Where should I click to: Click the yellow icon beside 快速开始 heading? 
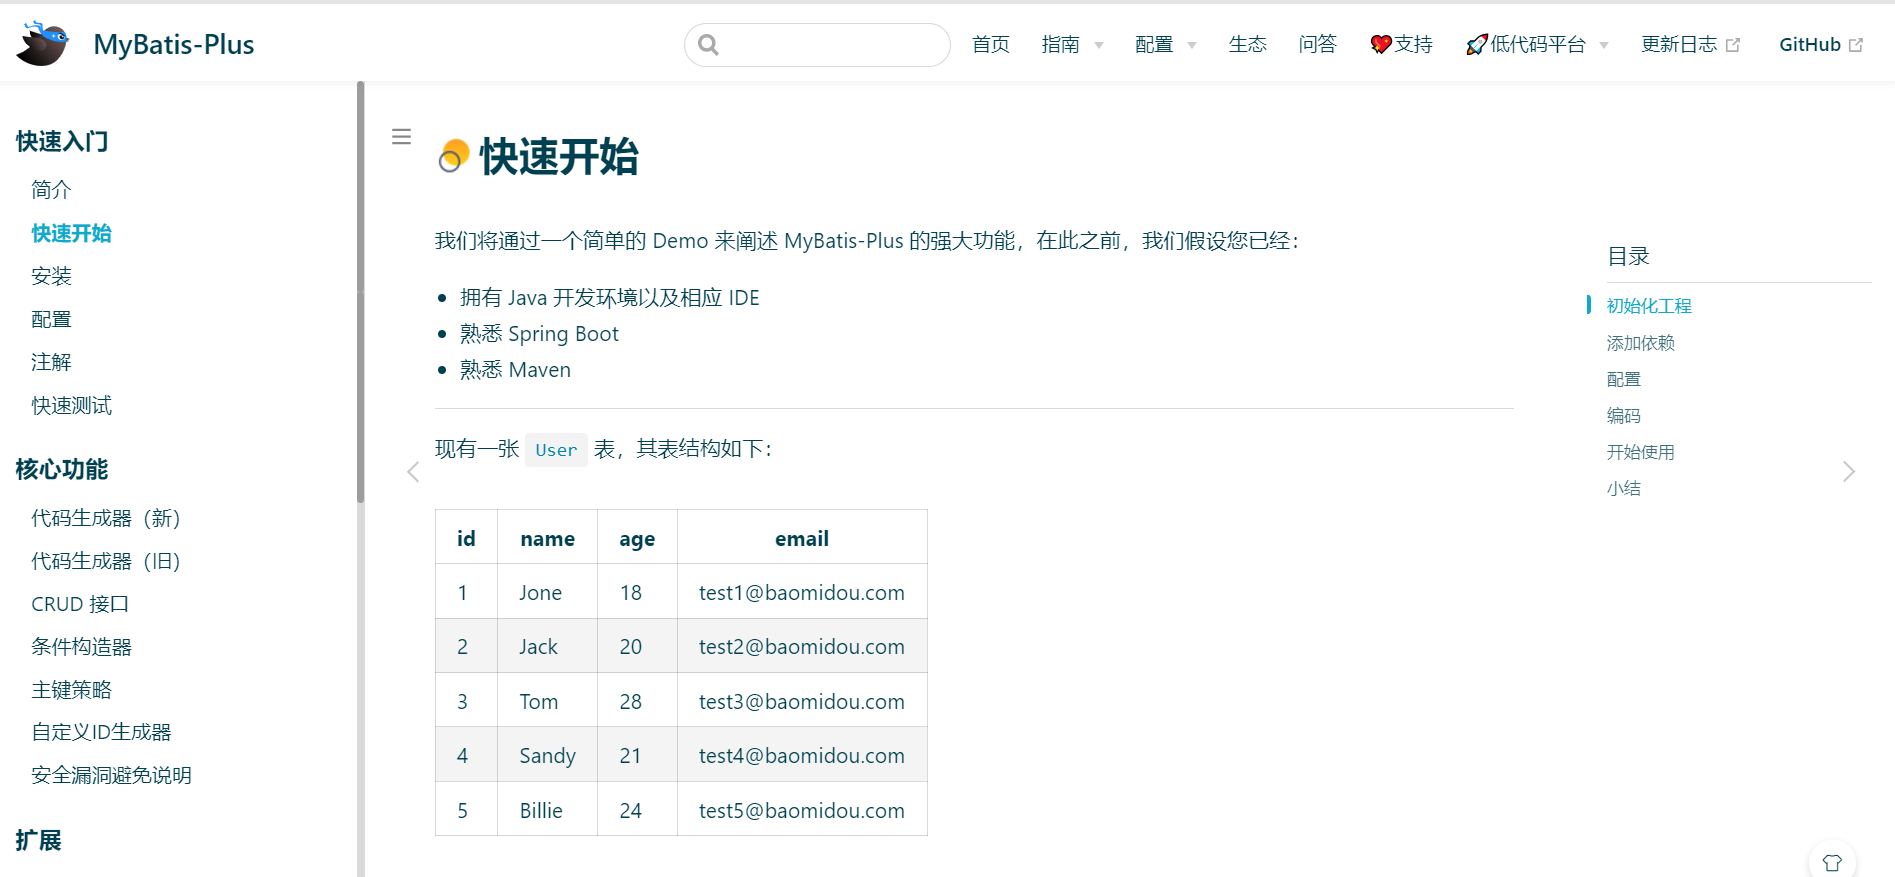(x=454, y=156)
